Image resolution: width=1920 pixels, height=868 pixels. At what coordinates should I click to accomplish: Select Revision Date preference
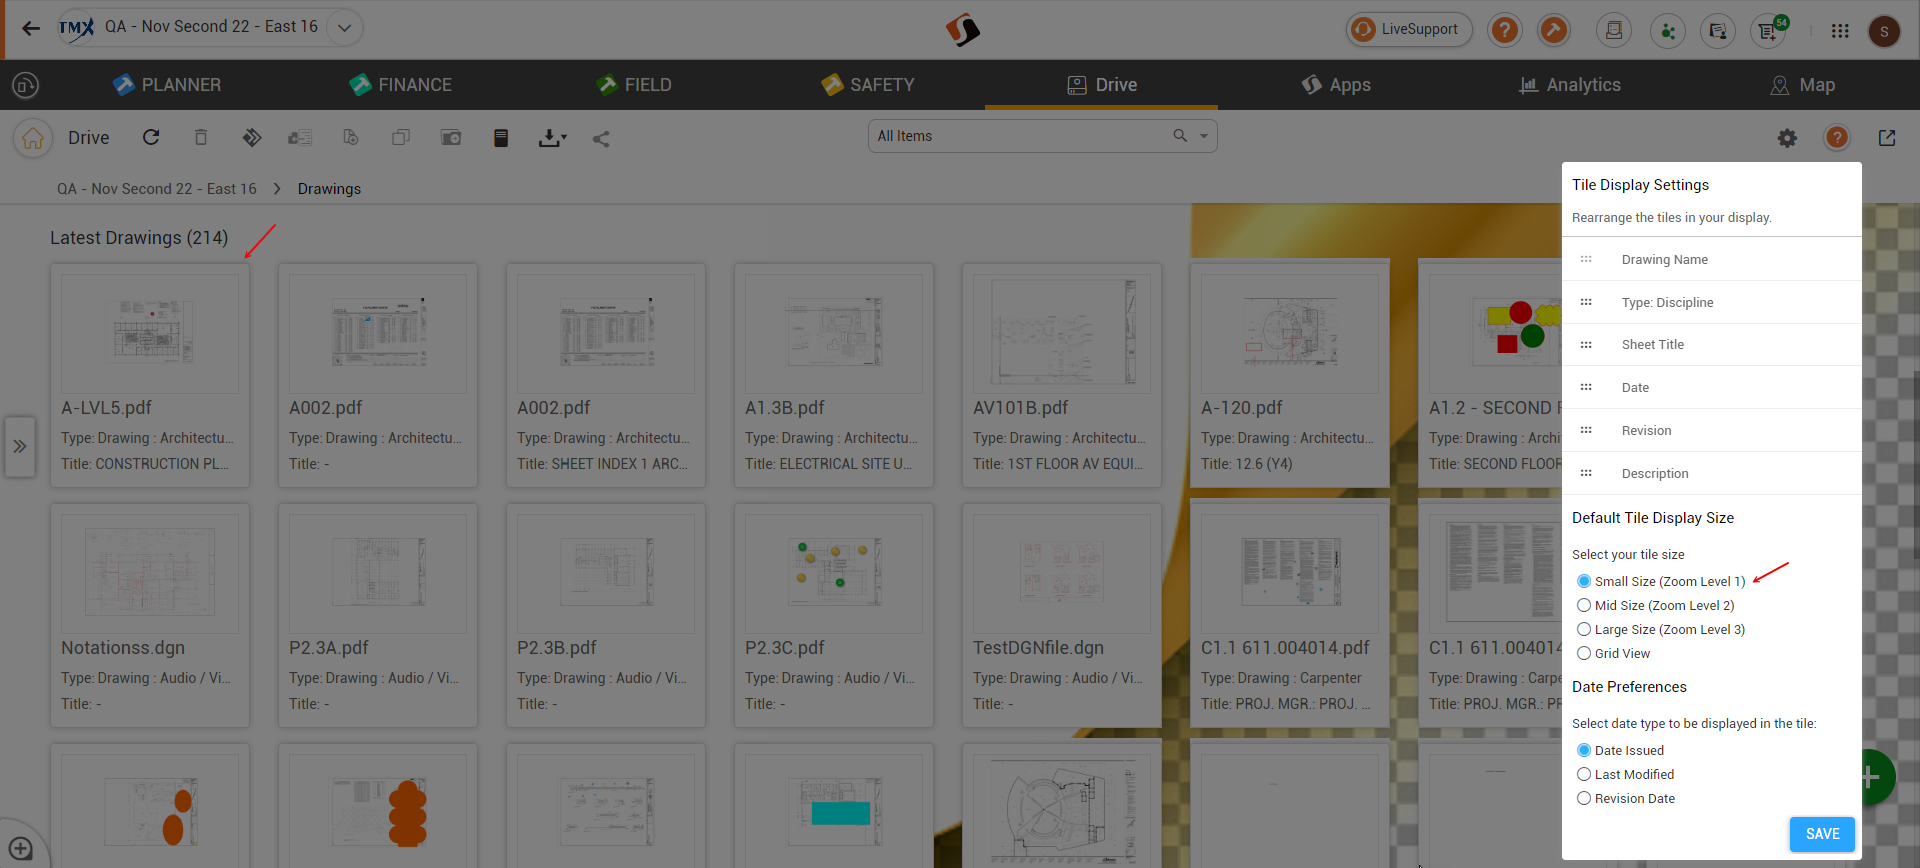coord(1584,798)
